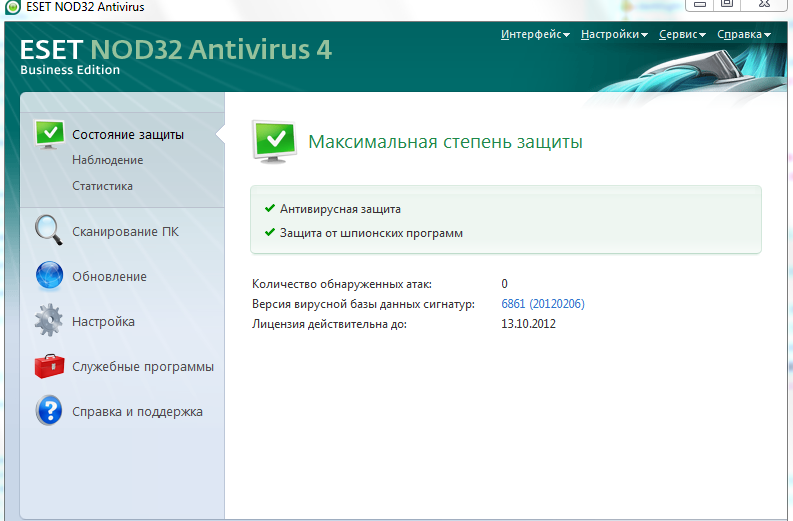Screen dimensions: 793x521
Task: Click the gear settings icon in sidebar
Action: point(49,320)
